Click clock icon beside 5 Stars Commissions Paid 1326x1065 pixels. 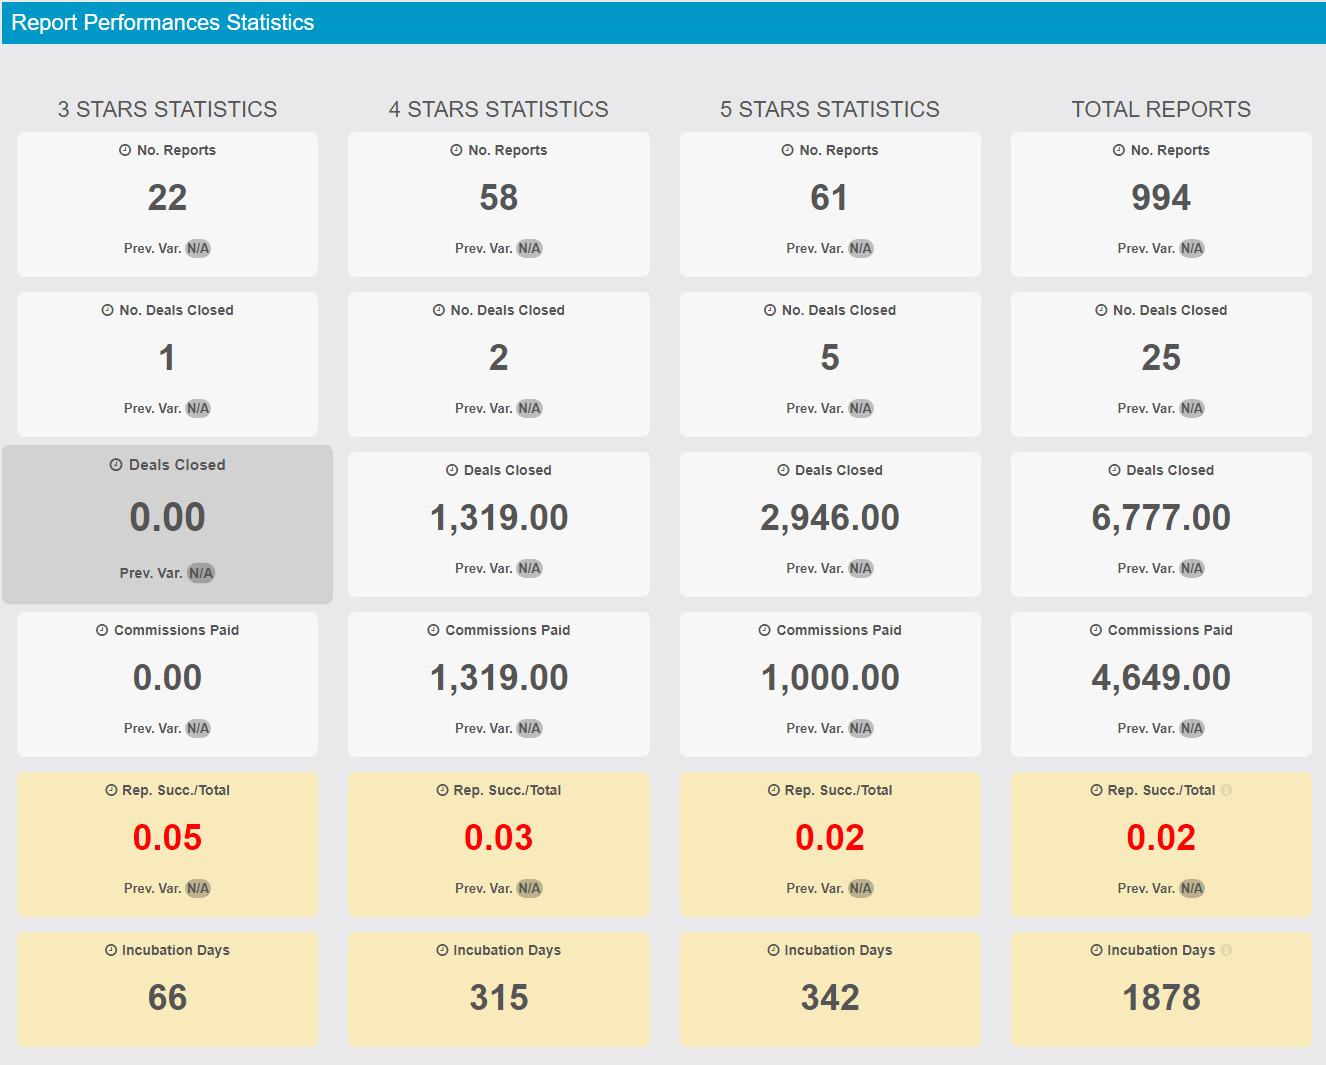pyautogui.click(x=764, y=630)
